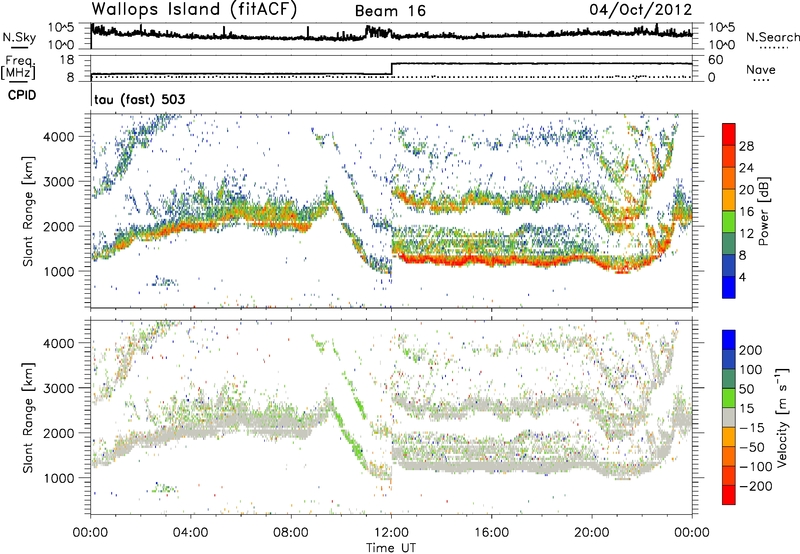Click the -200 tick on the Velocity colorbar

(x=756, y=486)
